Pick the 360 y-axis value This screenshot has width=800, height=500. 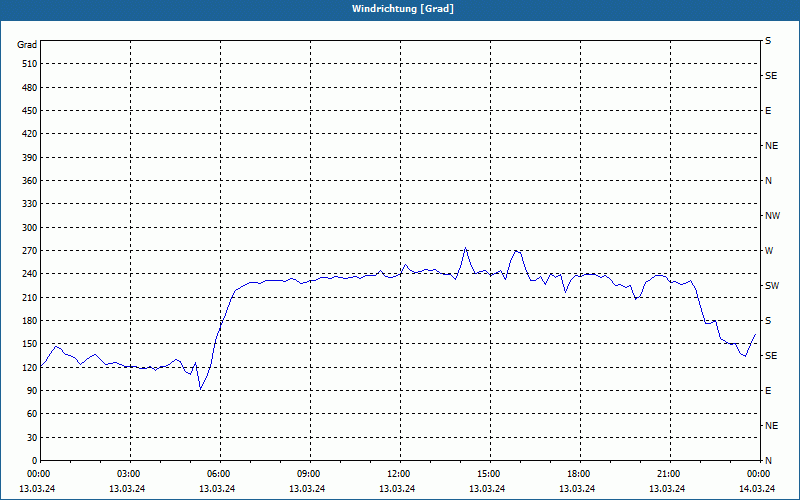(x=30, y=181)
